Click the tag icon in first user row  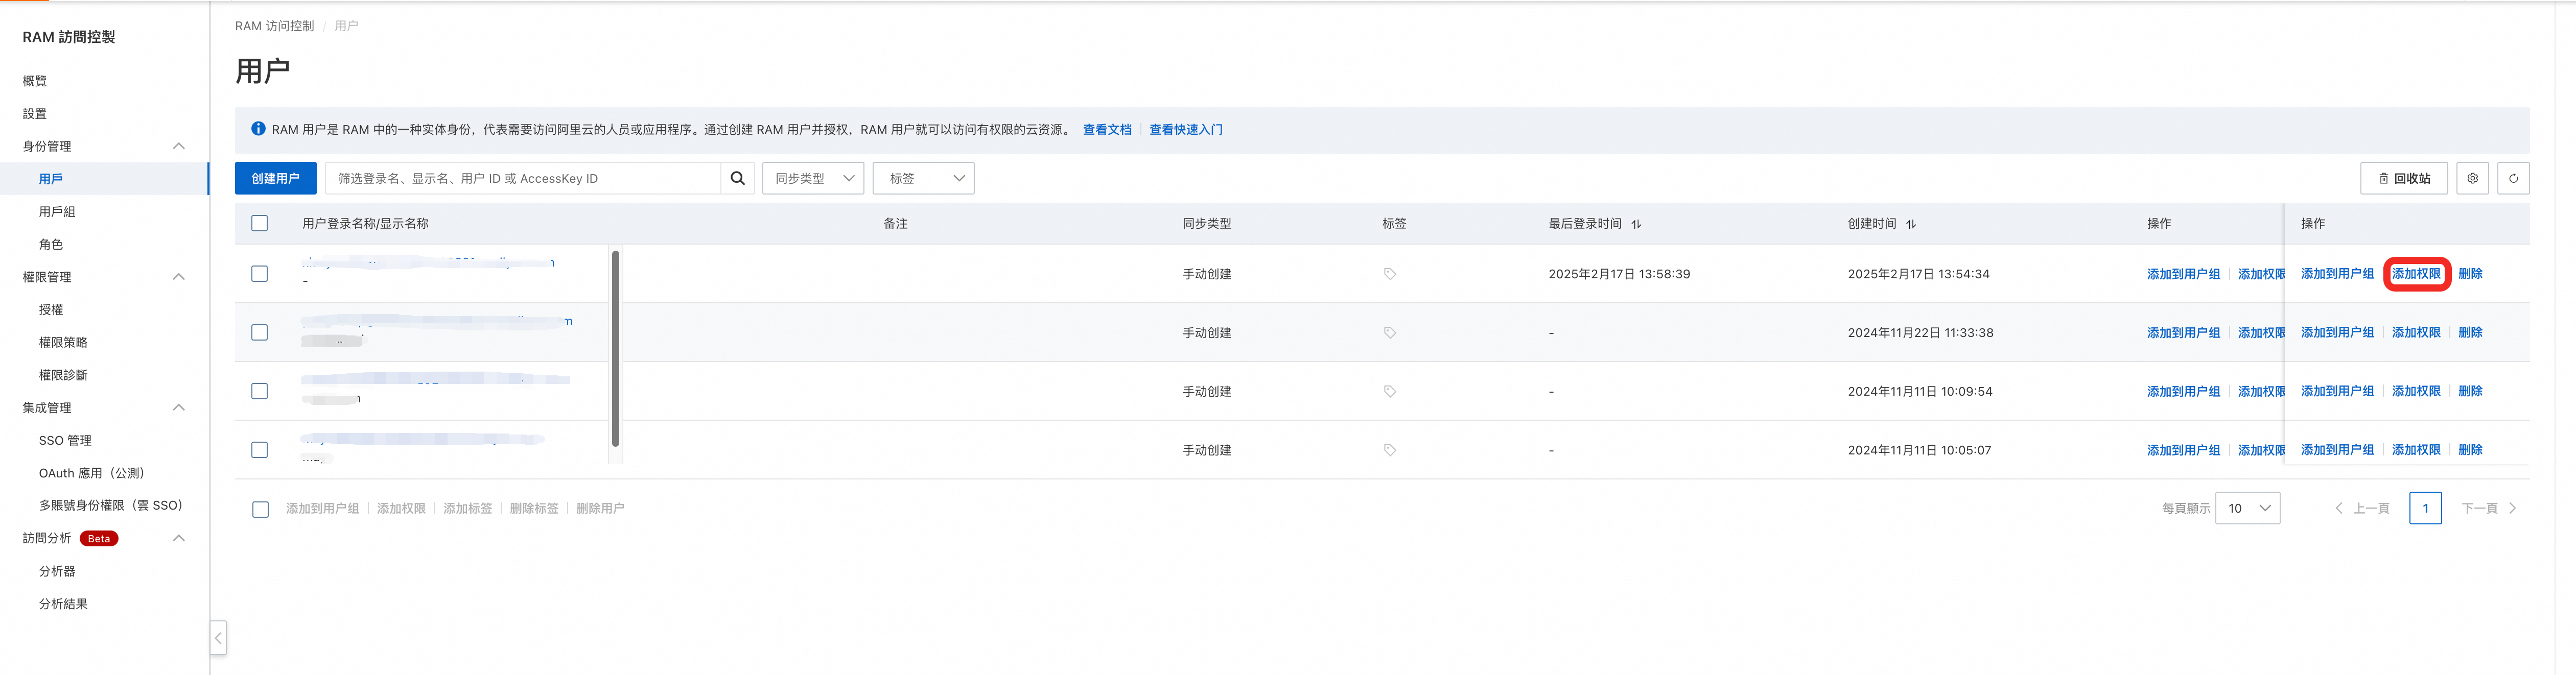coord(1389,274)
